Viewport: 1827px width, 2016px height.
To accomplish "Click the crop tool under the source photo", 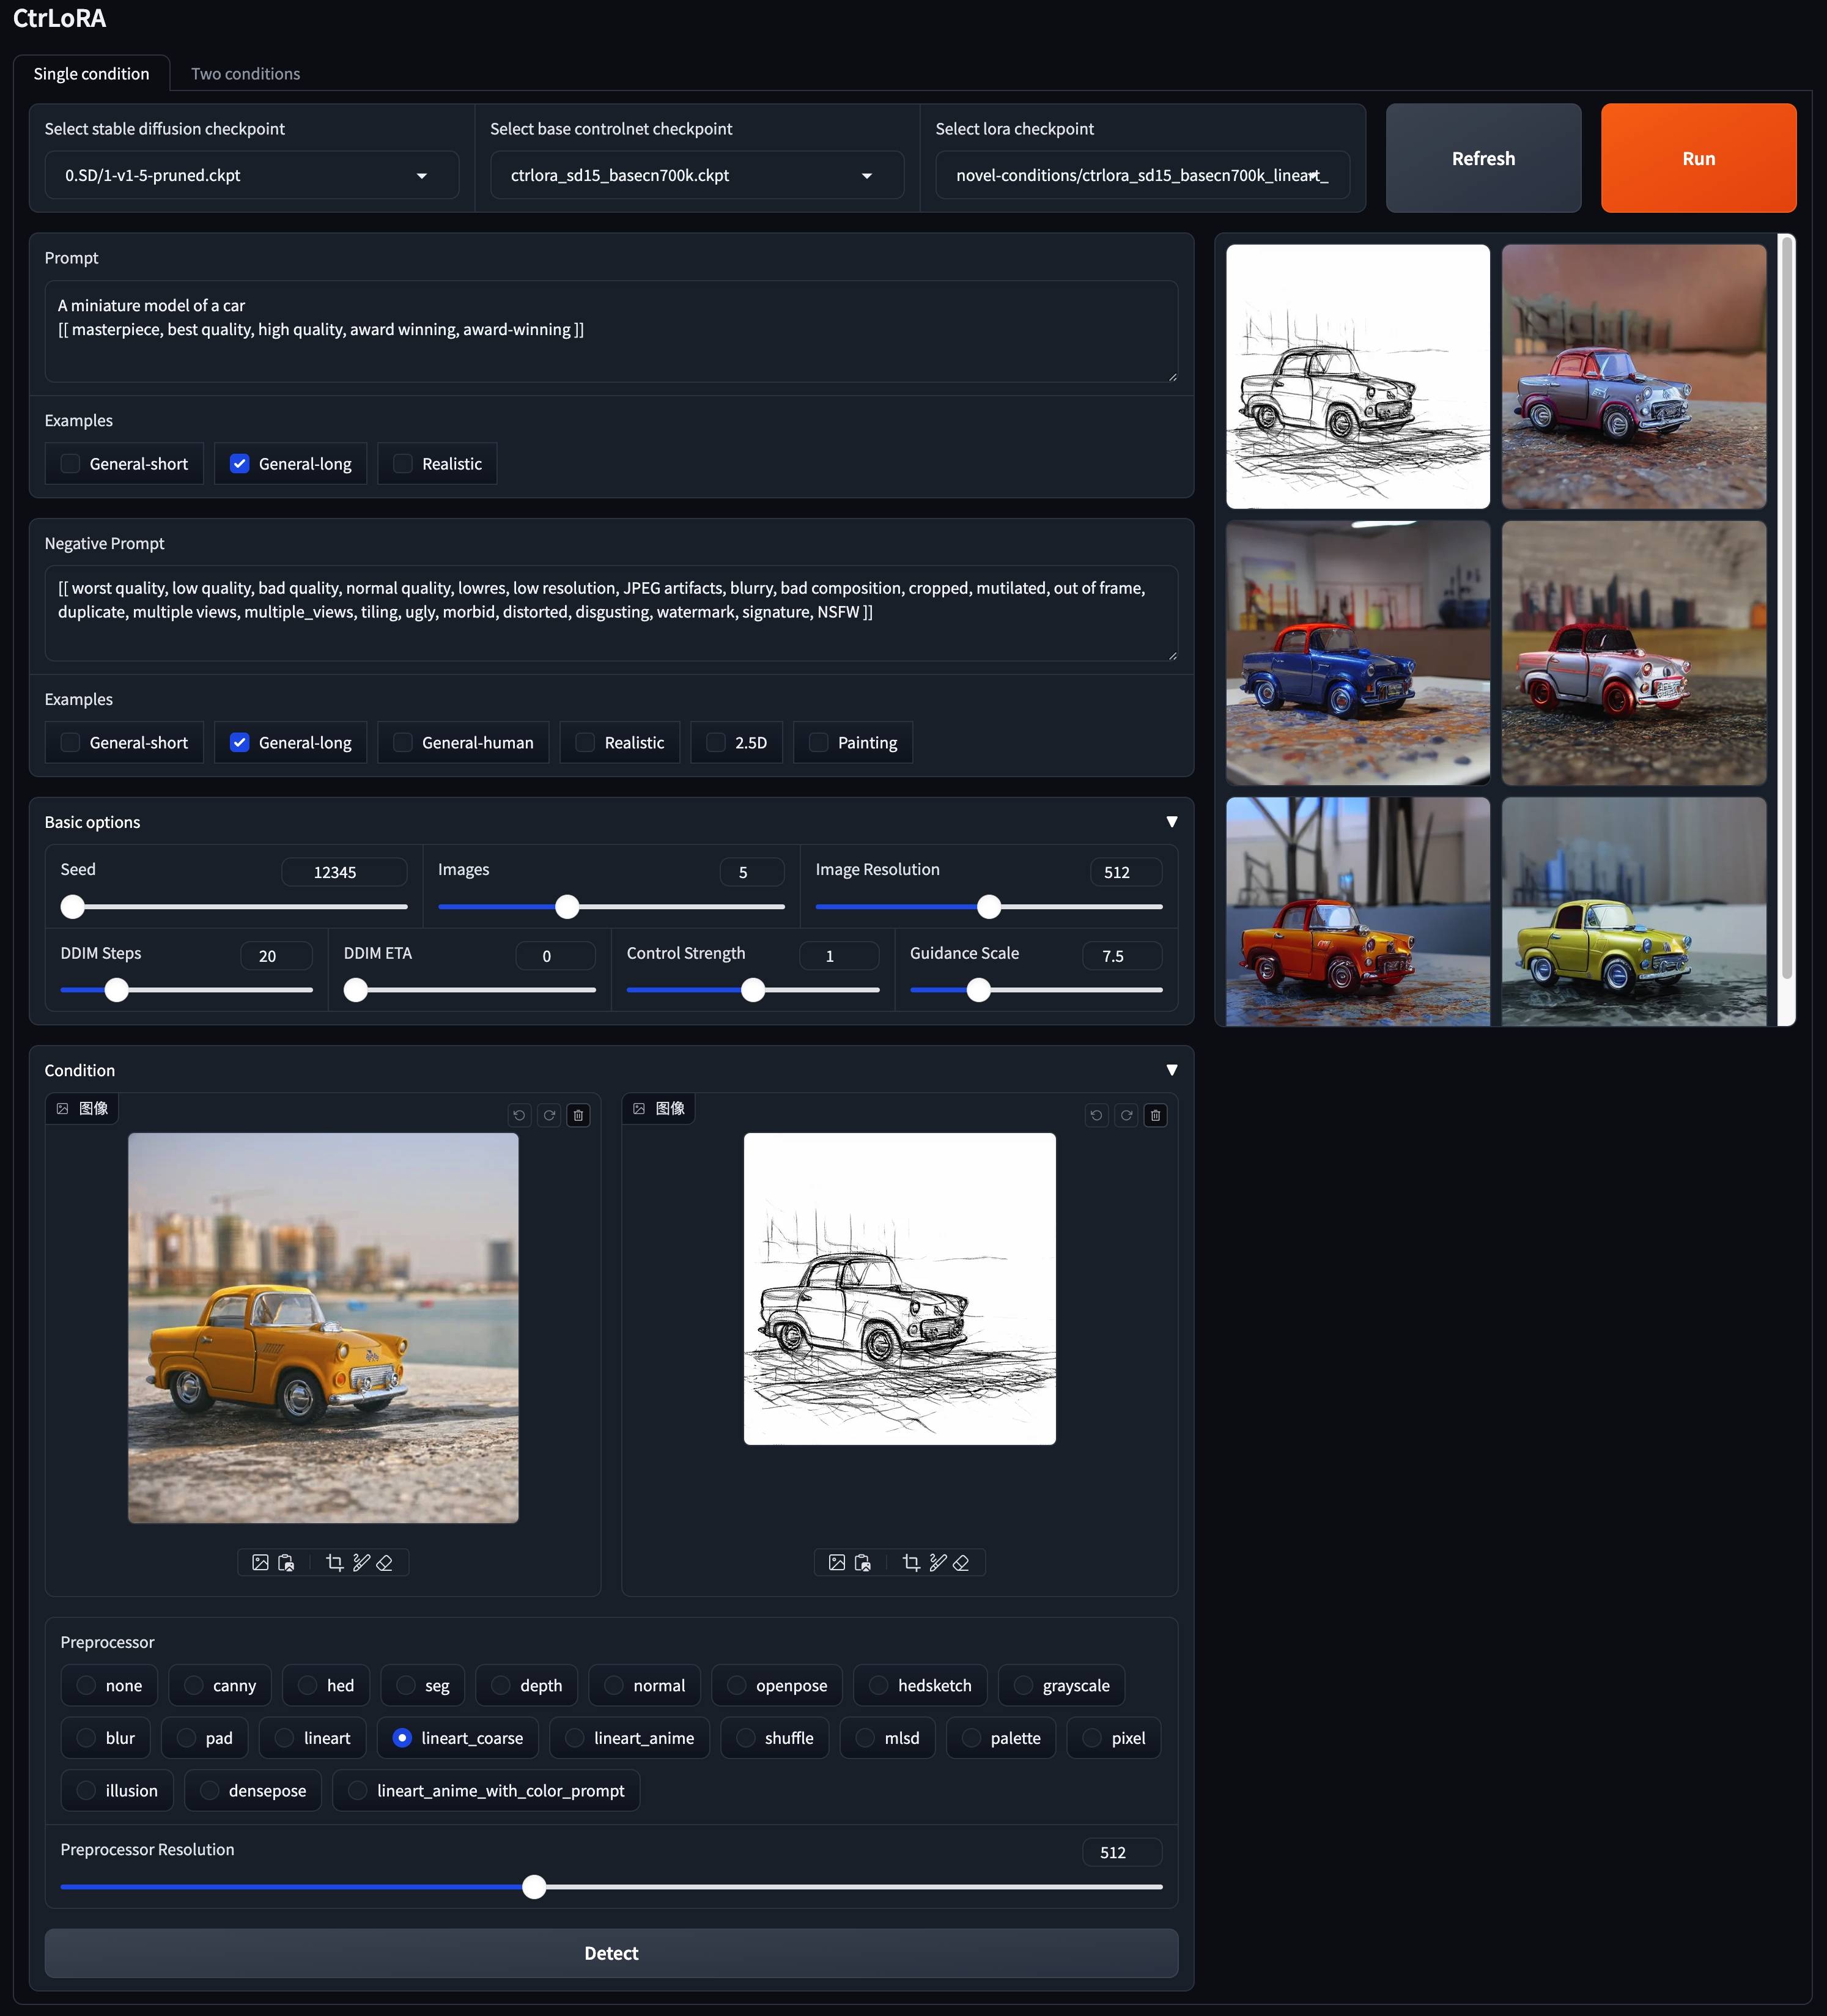I will pyautogui.click(x=335, y=1562).
